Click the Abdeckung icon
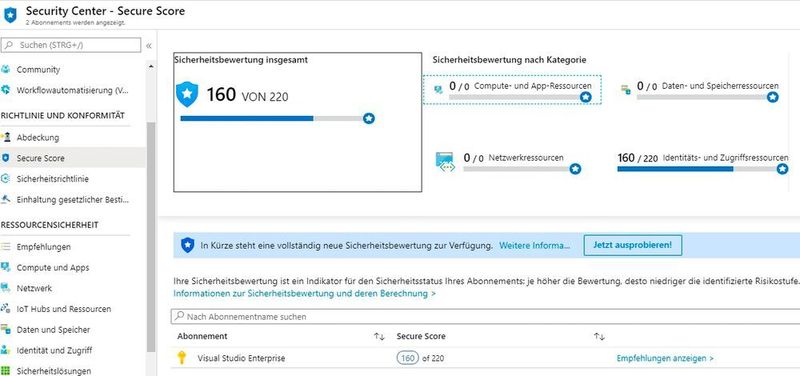This screenshot has height=376, width=800. [x=6, y=137]
